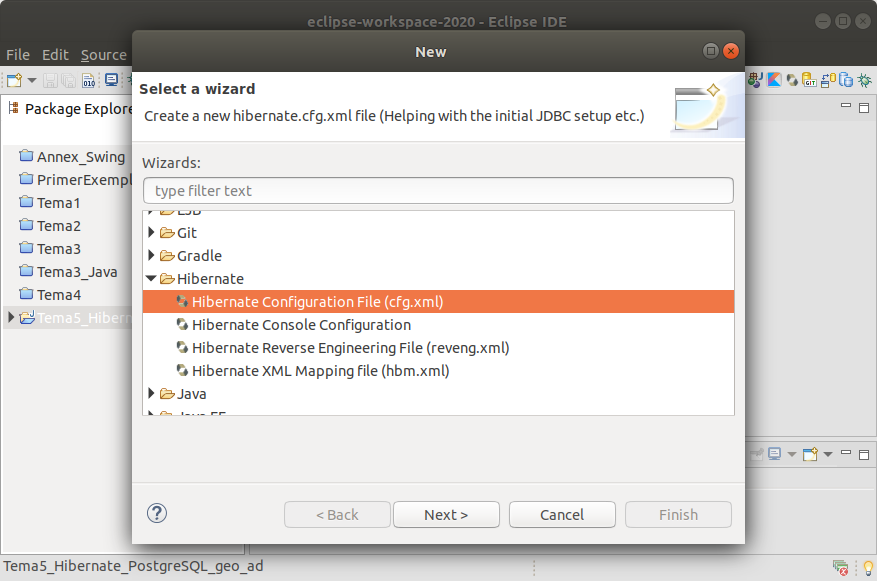Viewport: 877px width, 581px height.
Task: Maximize the top-right editor area panel
Action: [x=864, y=107]
